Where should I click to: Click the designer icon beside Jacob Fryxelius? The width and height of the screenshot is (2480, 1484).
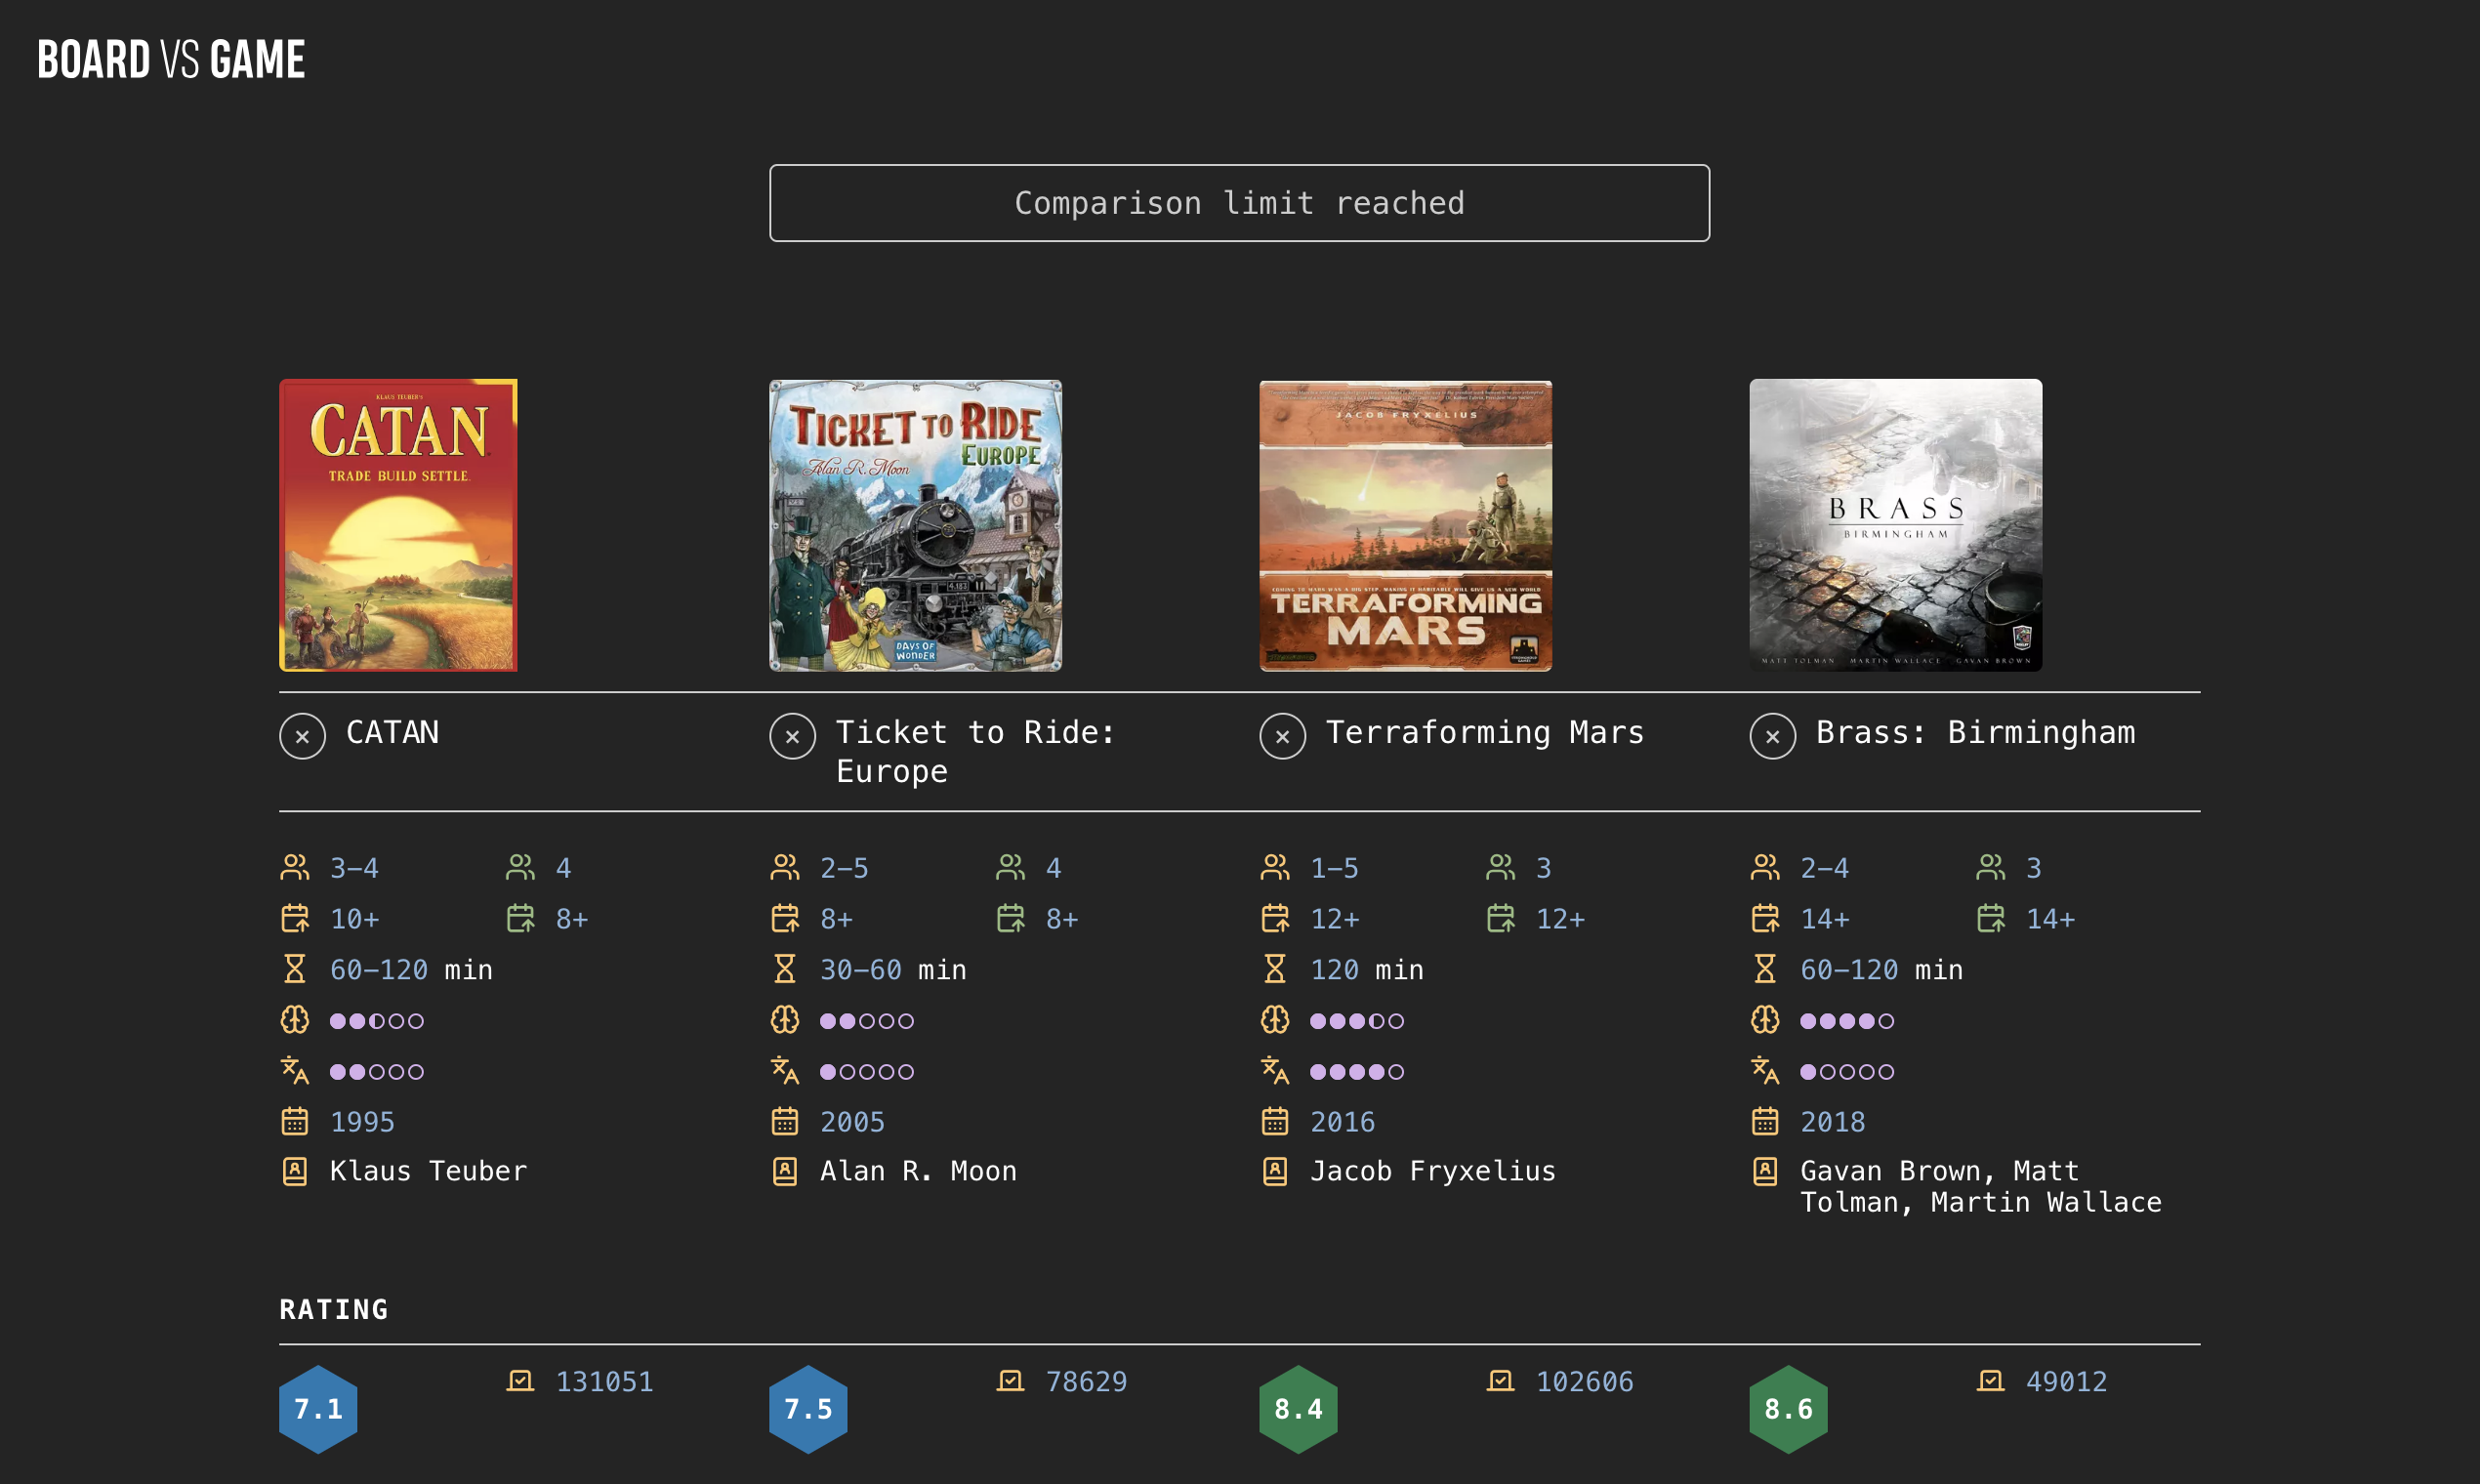point(1274,1171)
